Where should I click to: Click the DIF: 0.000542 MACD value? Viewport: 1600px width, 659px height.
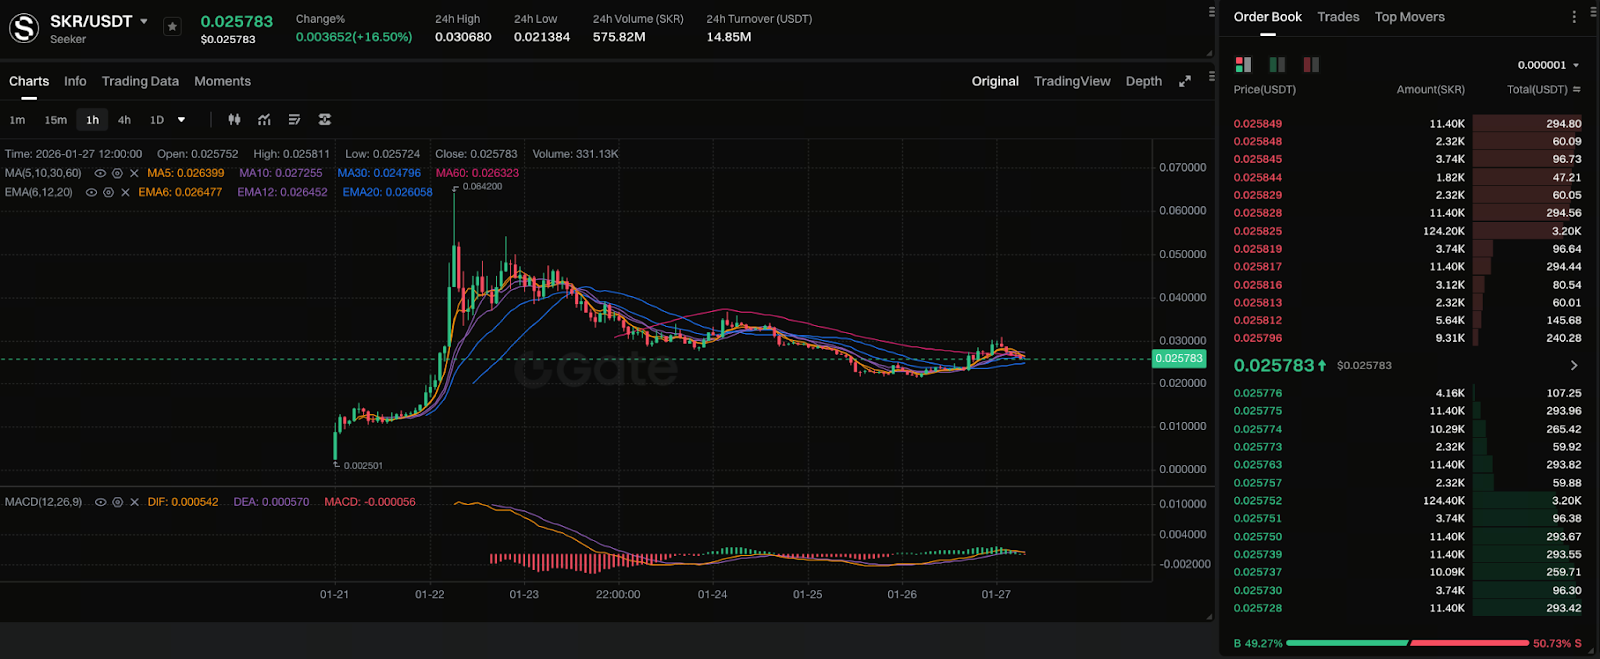click(x=183, y=502)
